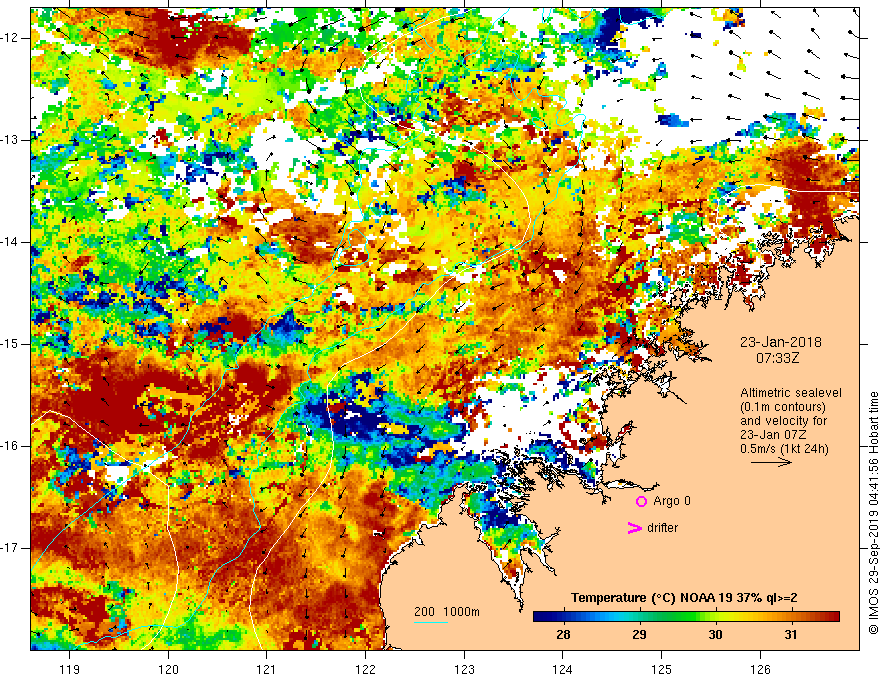Click the 0.5m/s velocity scale arrow
Viewport: 880px width, 680px height.
point(771,462)
